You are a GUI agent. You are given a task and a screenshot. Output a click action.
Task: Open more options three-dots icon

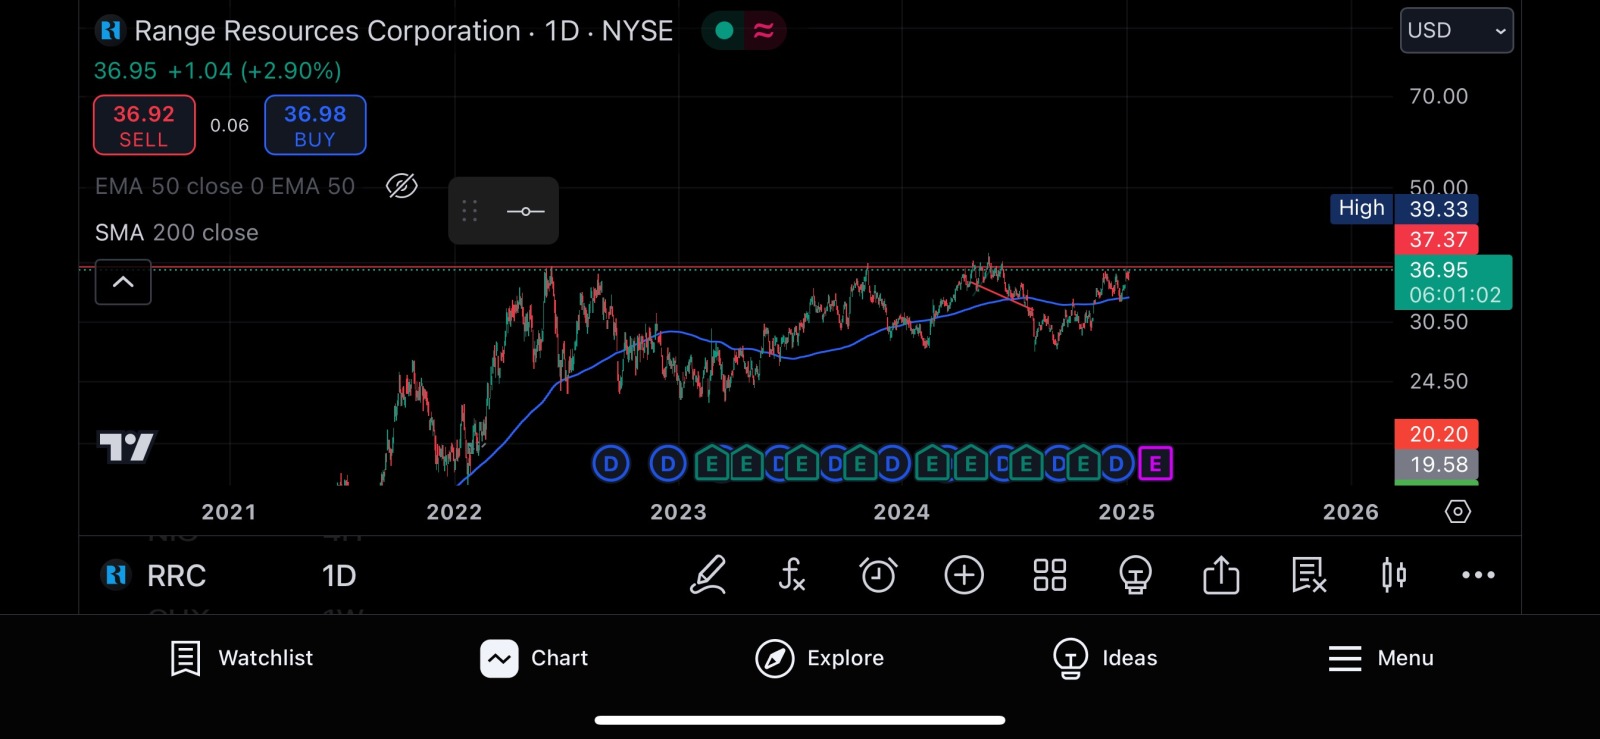1478,575
